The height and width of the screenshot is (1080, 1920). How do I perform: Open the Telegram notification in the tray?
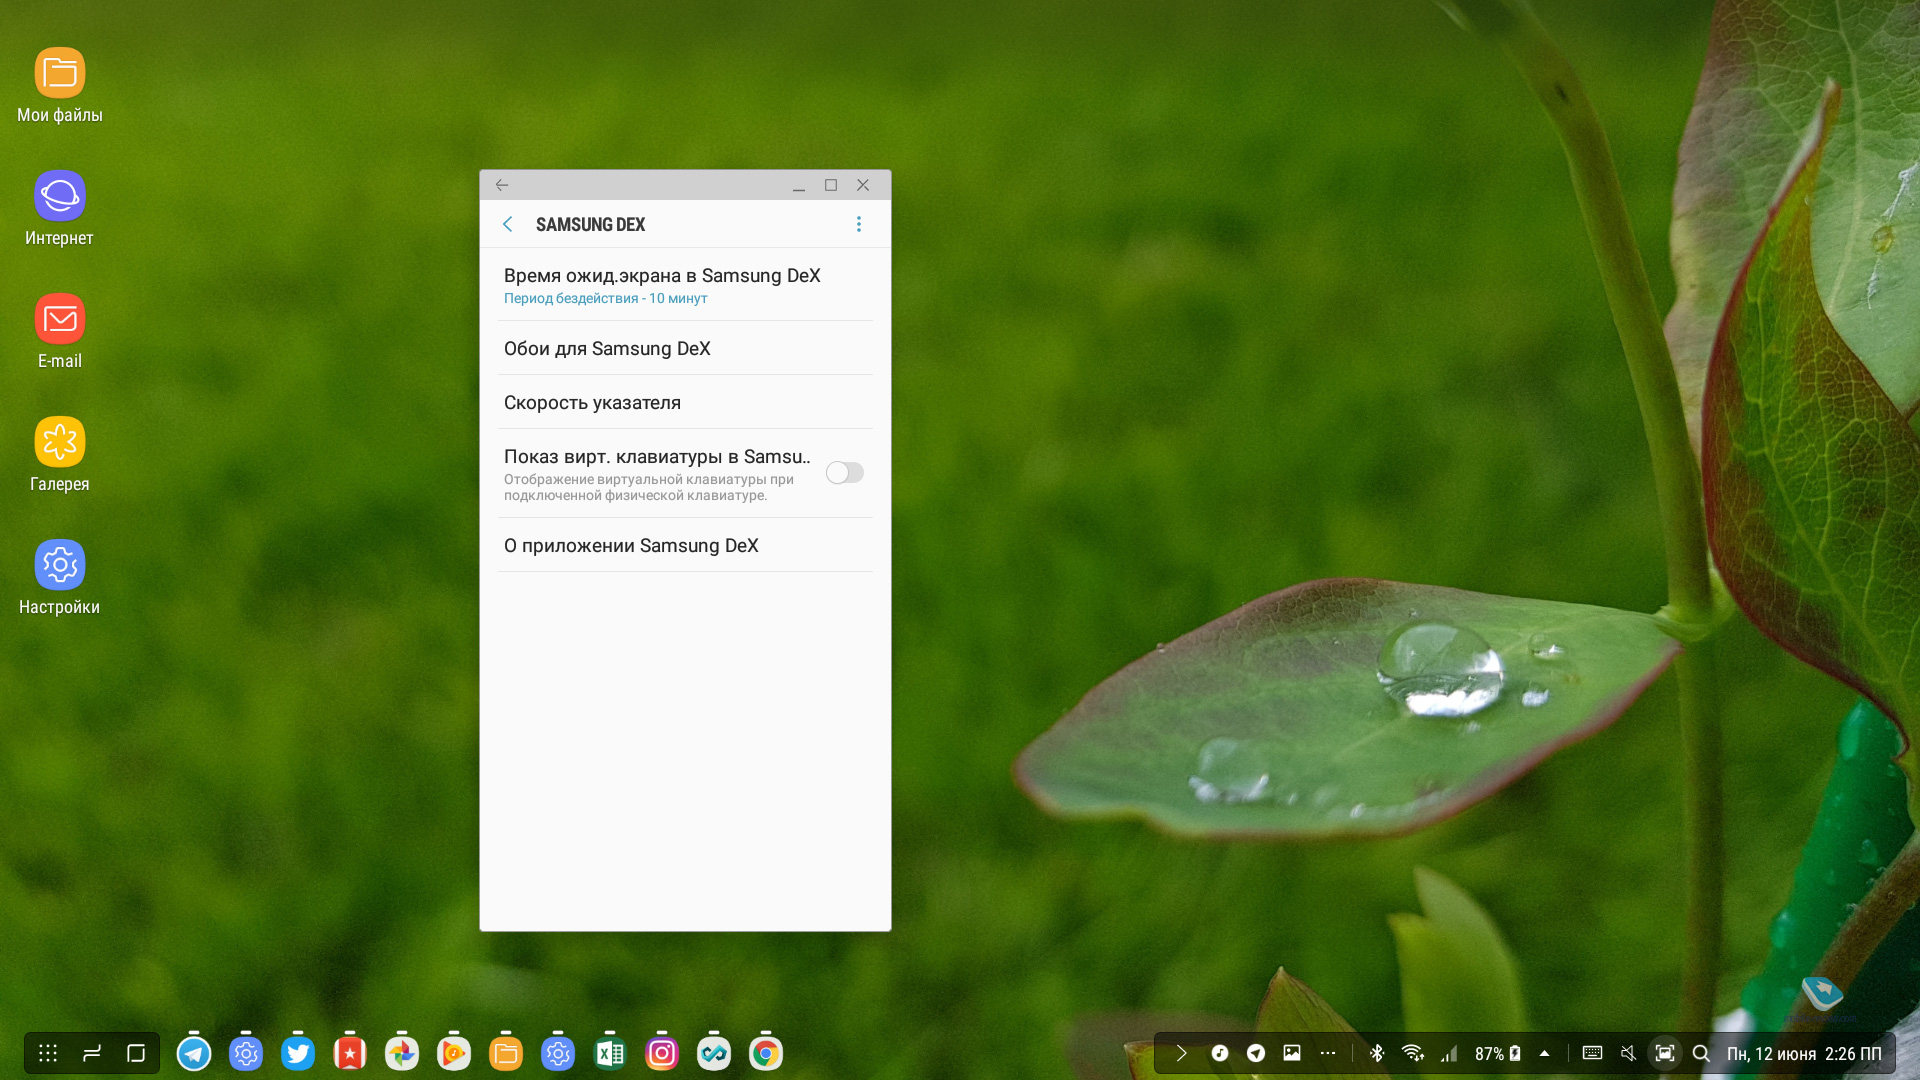(x=1256, y=1053)
